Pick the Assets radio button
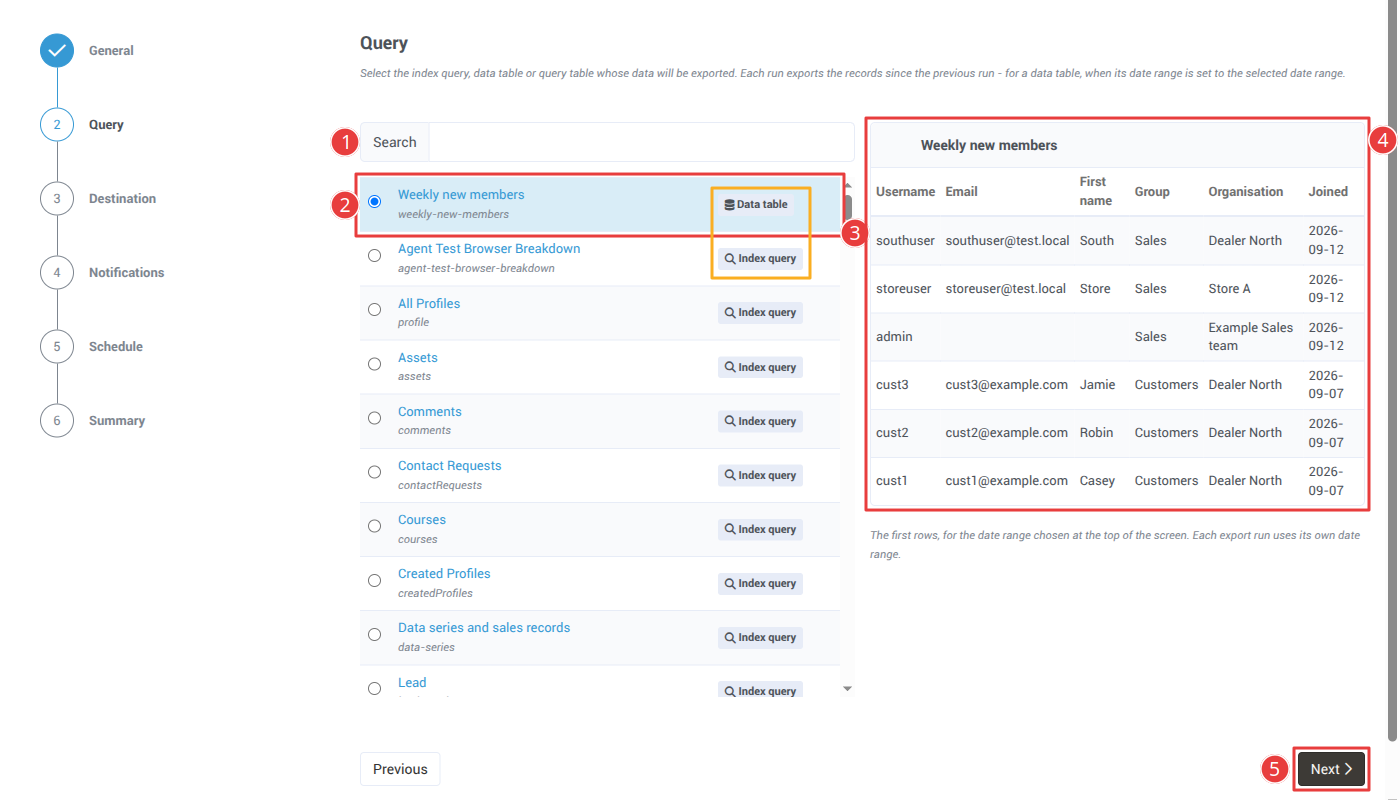Image resolution: width=1400 pixels, height=800 pixels. 374,364
